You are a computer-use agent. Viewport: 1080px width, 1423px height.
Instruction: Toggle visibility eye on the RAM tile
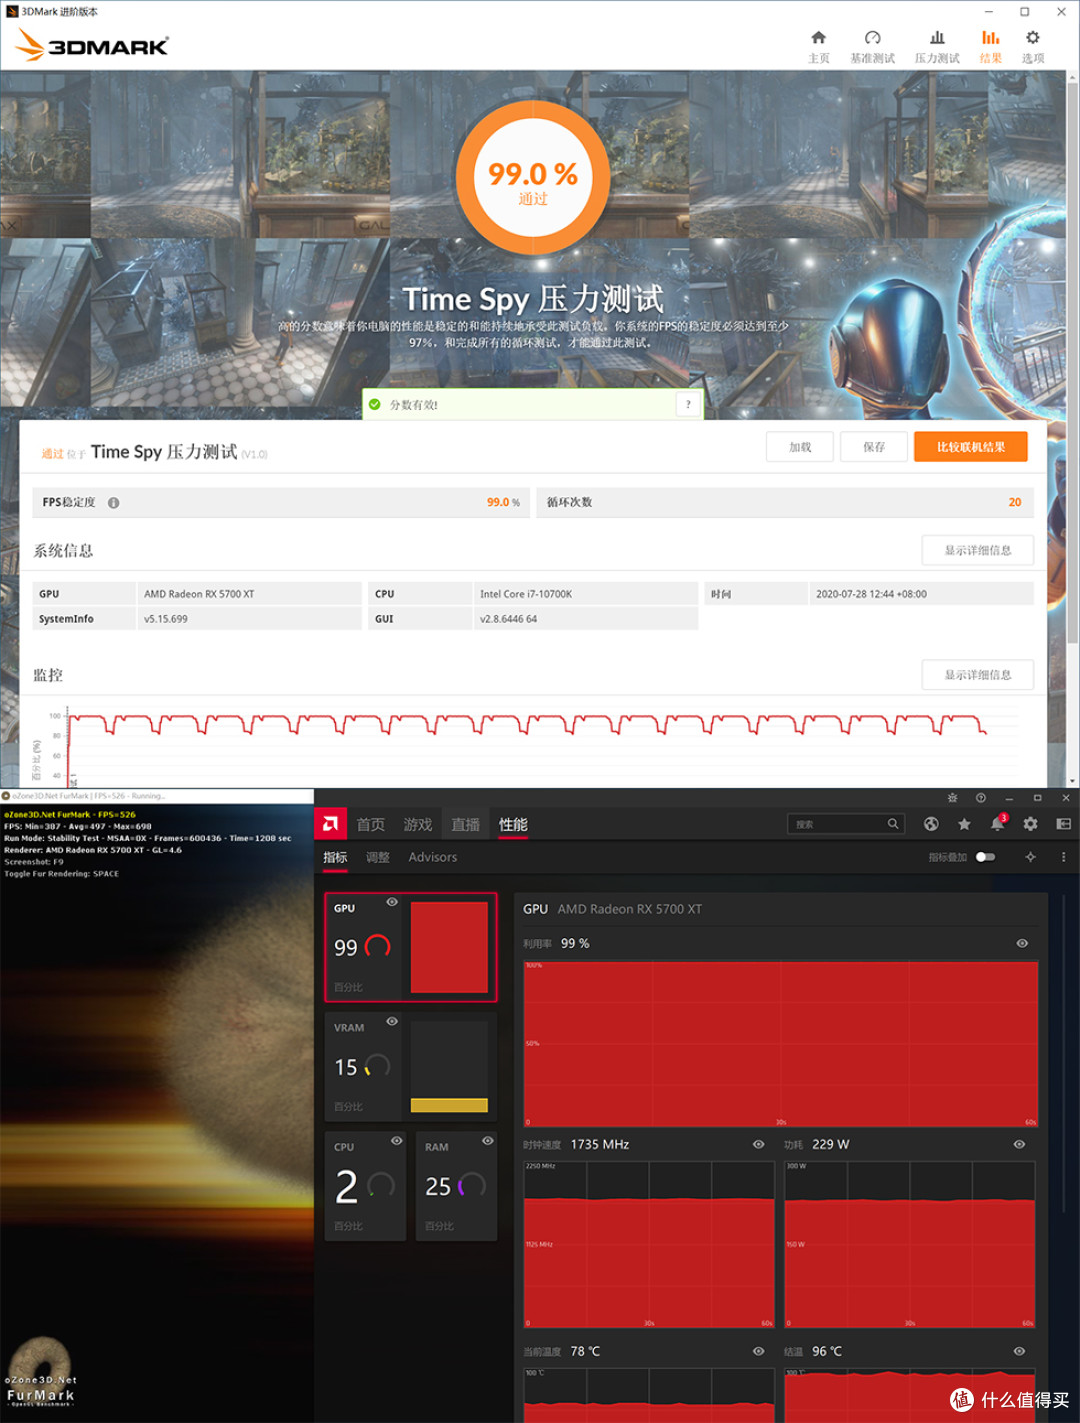coord(487,1141)
